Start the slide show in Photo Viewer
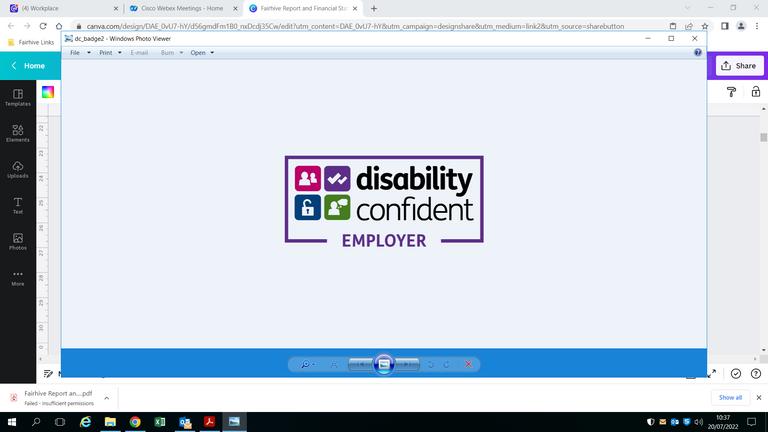Viewport: 768px width, 432px height. tap(384, 364)
